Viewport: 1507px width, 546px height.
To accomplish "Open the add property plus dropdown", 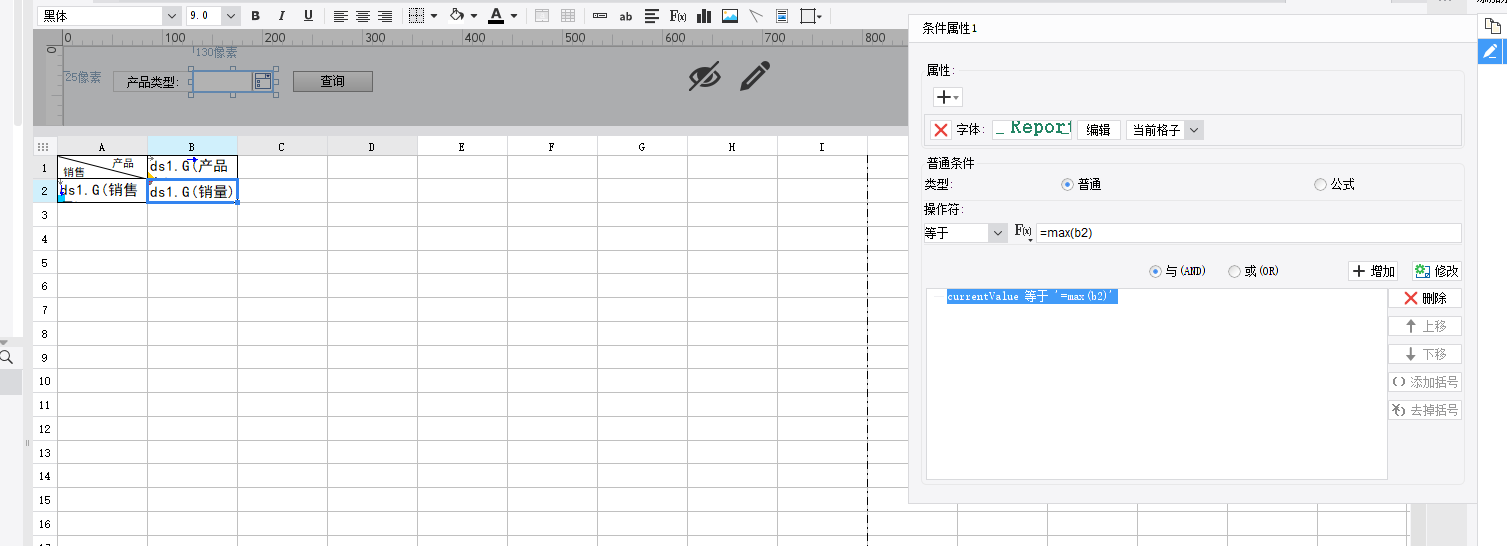I will click(948, 97).
